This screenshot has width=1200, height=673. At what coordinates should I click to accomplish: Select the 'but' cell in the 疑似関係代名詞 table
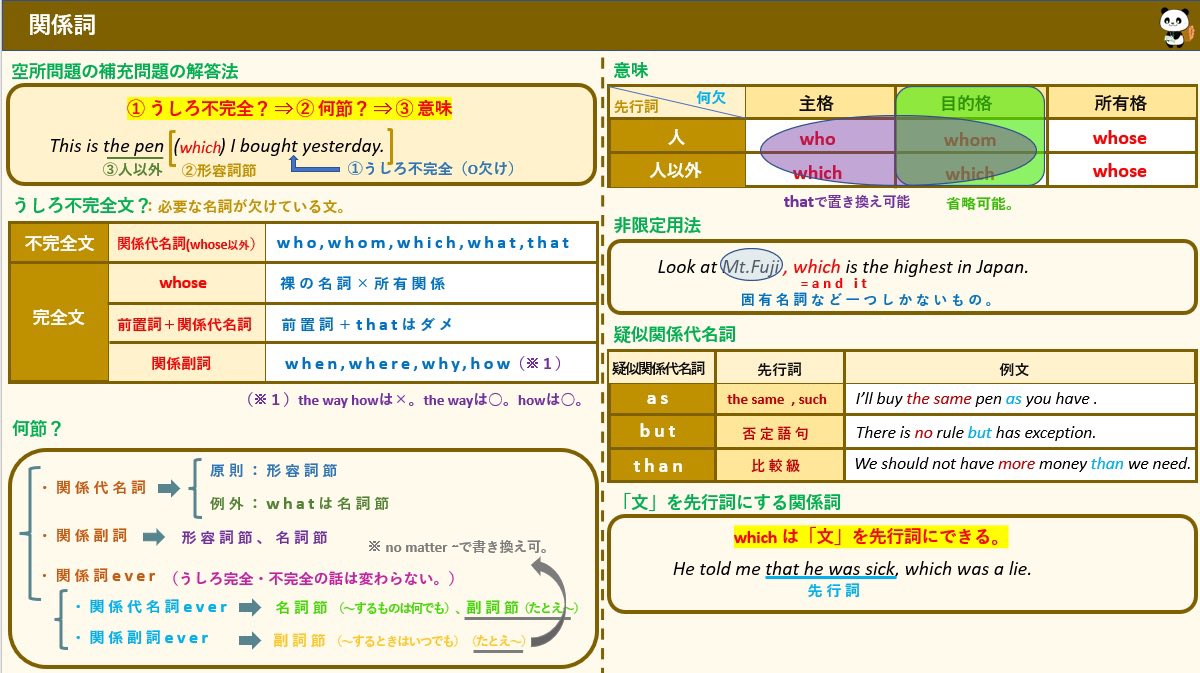(x=662, y=432)
